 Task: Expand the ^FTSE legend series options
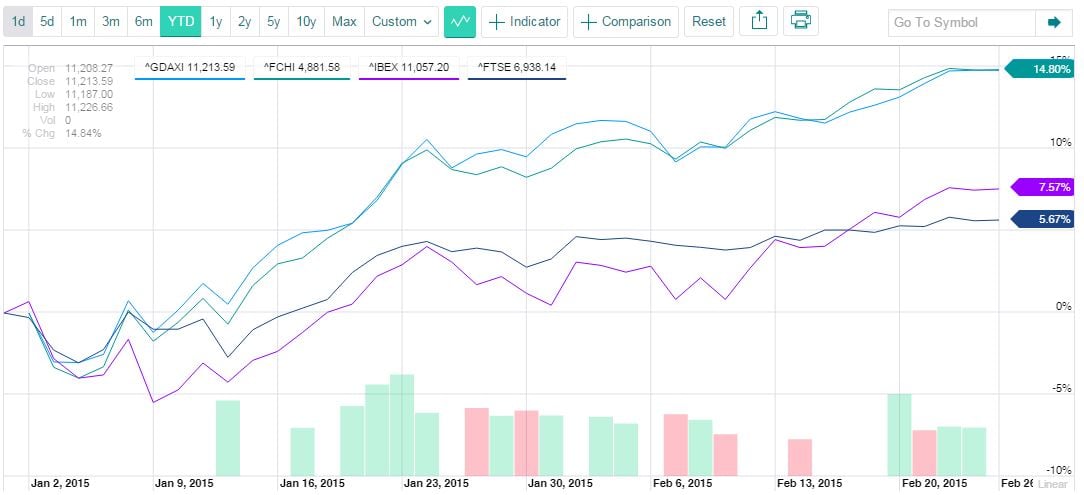(x=517, y=67)
